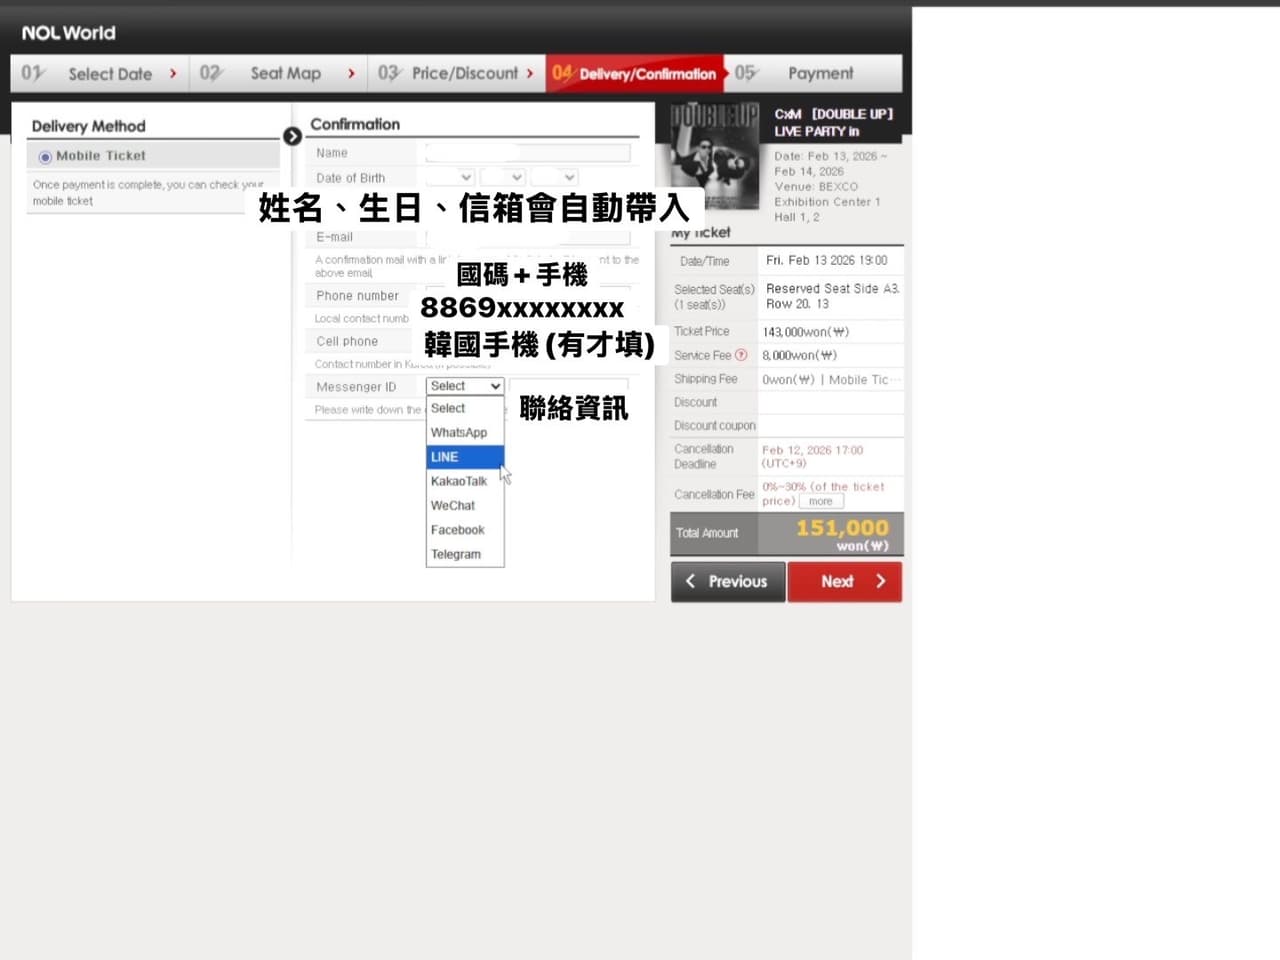Click the 8,000won service fee value
1280x960 pixels.
click(x=800, y=355)
